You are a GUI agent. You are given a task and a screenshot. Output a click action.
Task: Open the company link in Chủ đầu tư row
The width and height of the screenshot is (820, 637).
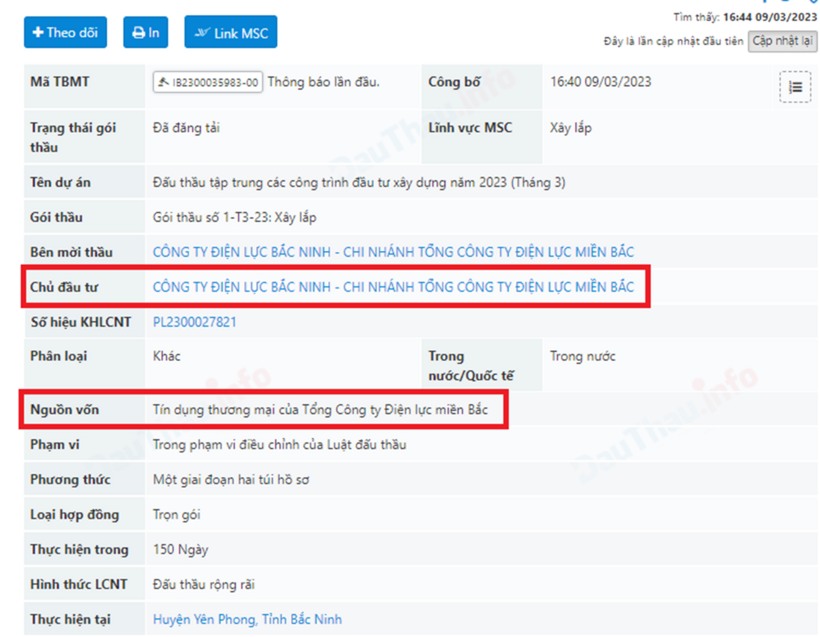click(x=392, y=287)
